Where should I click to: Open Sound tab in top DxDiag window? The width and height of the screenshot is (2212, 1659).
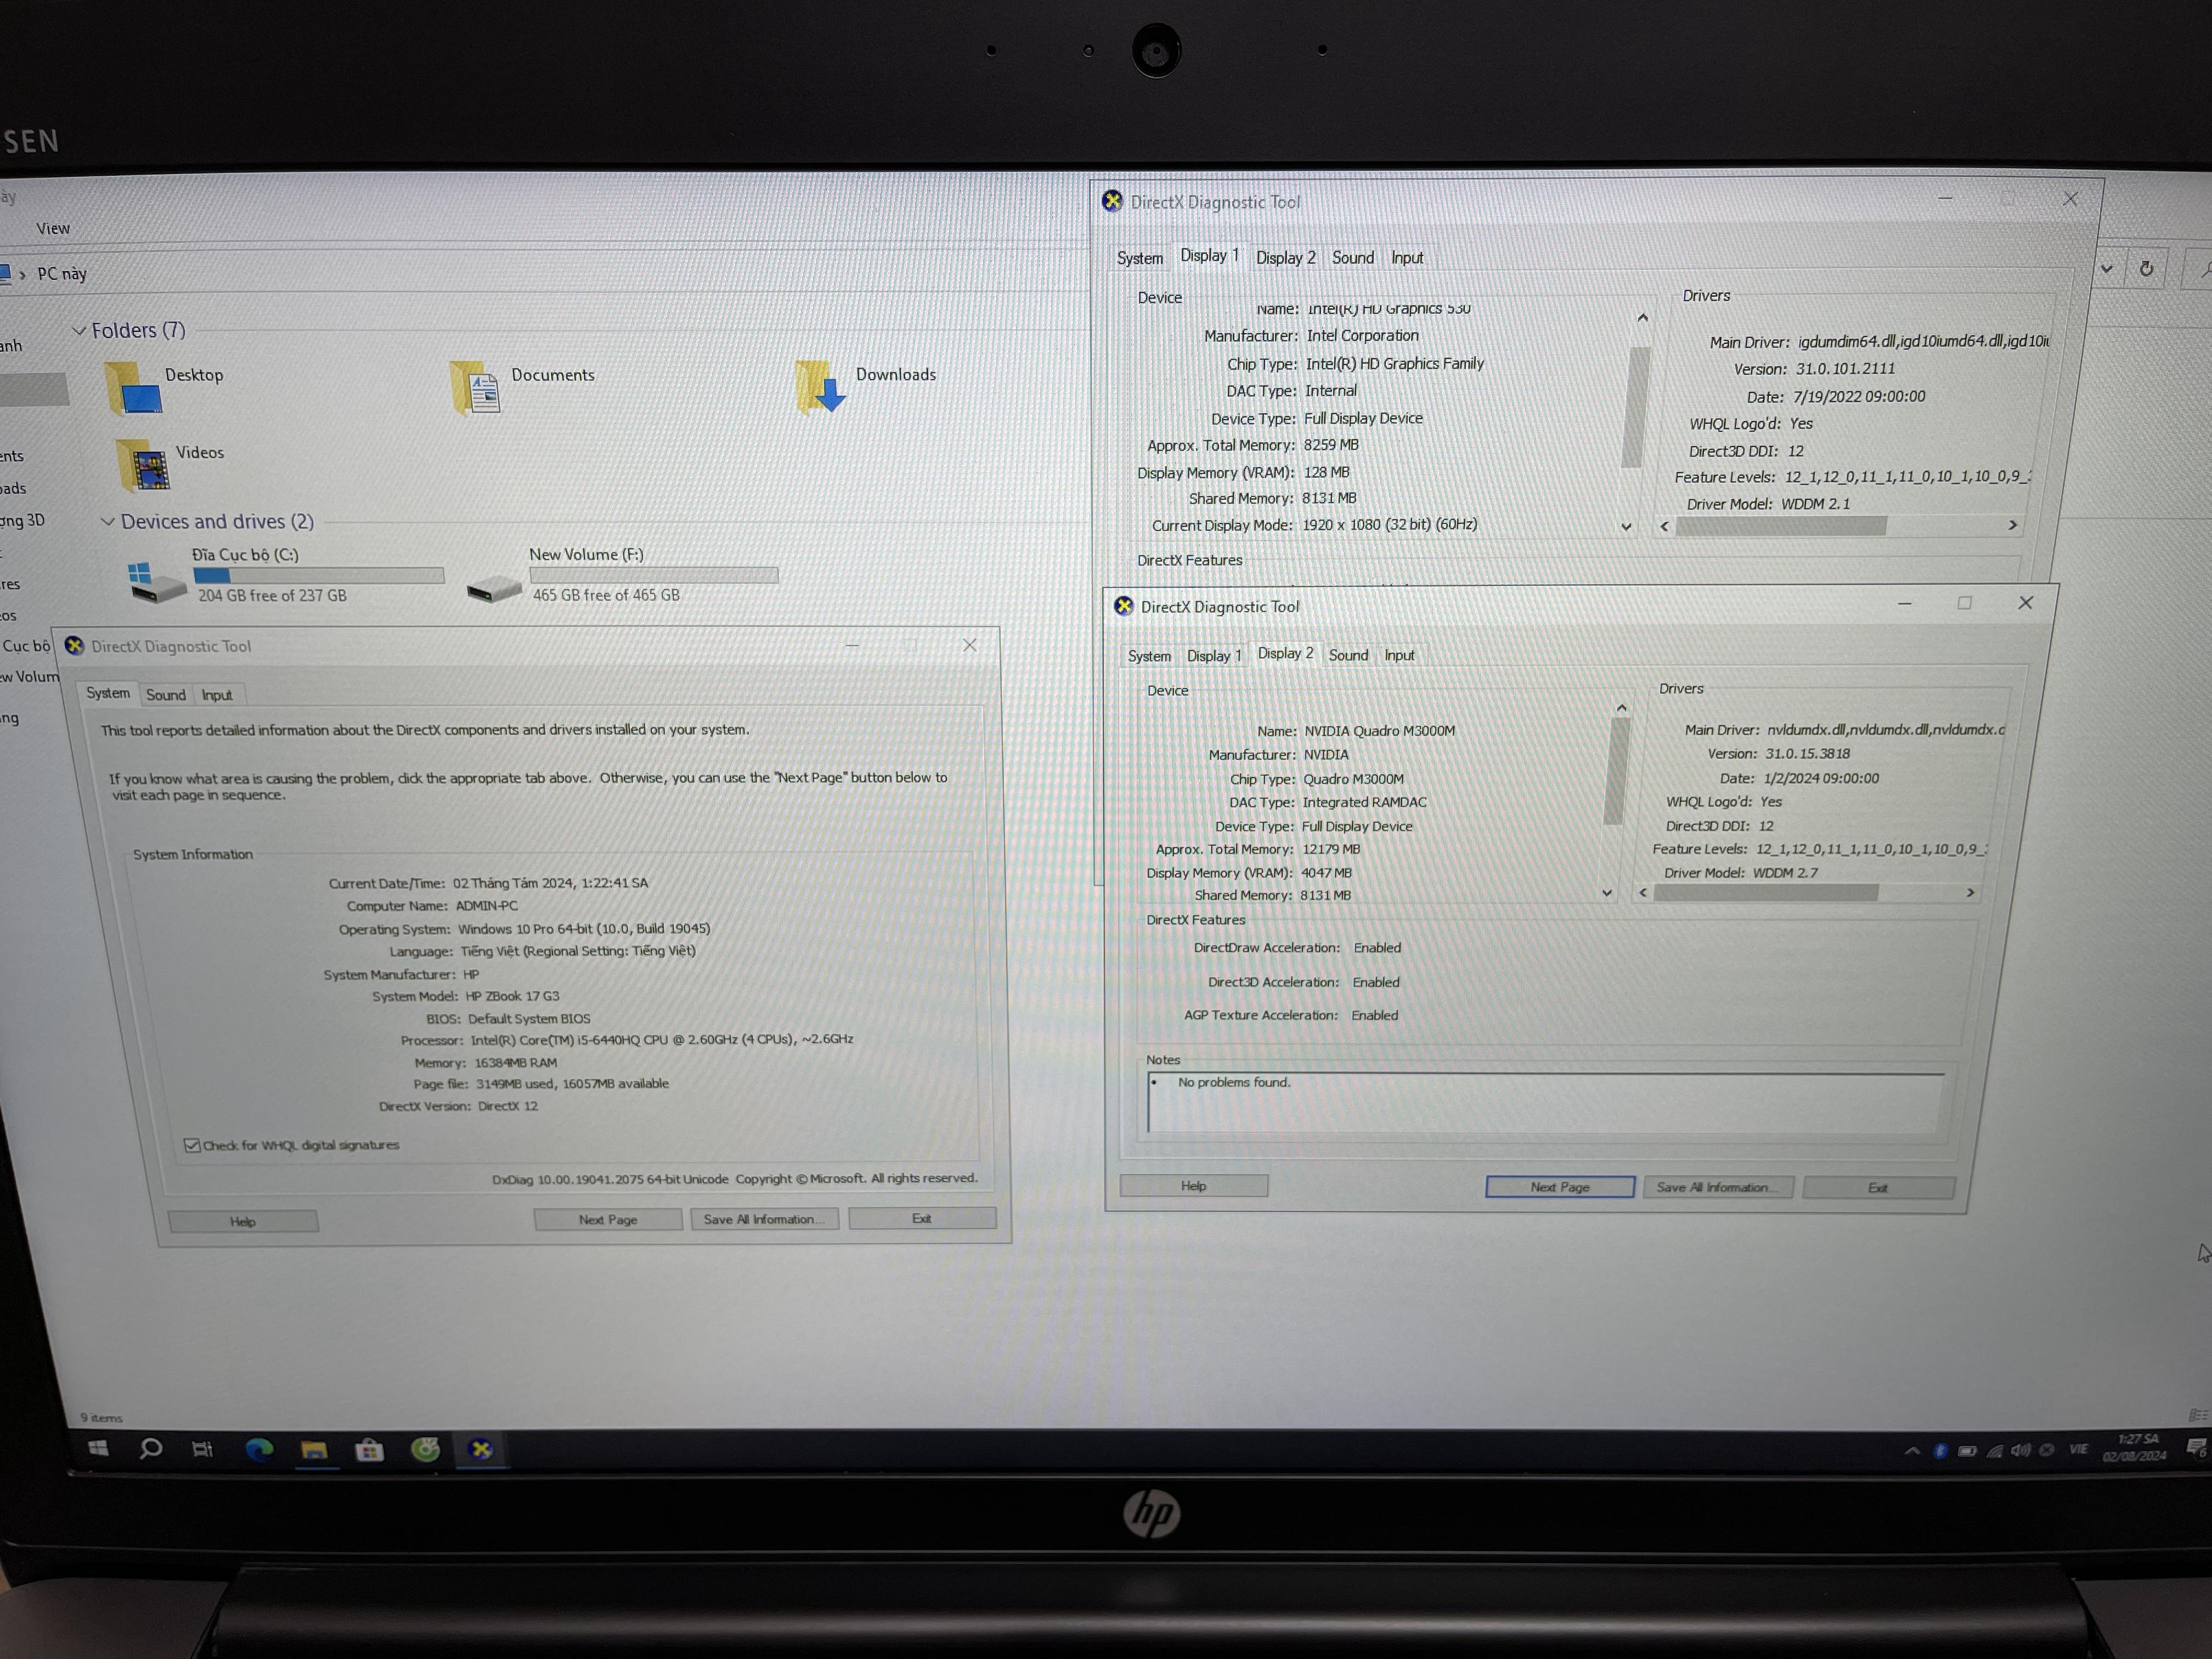click(1353, 258)
